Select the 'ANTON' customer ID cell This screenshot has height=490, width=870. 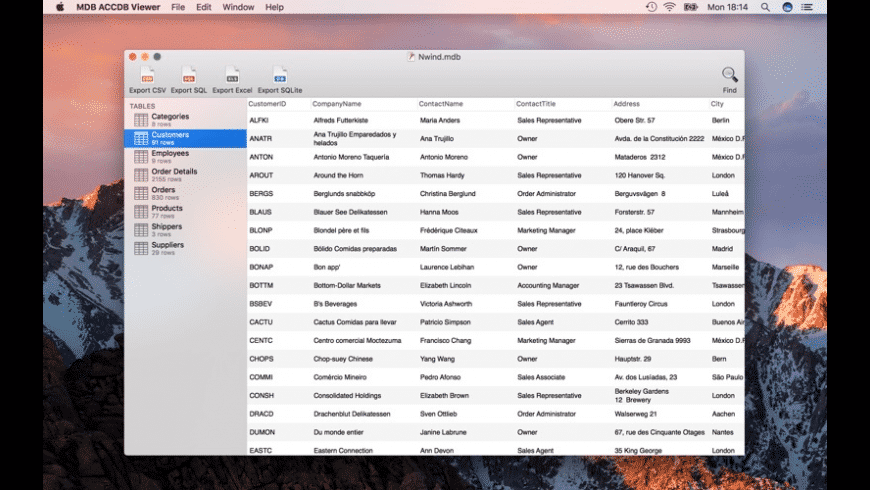tap(261, 157)
